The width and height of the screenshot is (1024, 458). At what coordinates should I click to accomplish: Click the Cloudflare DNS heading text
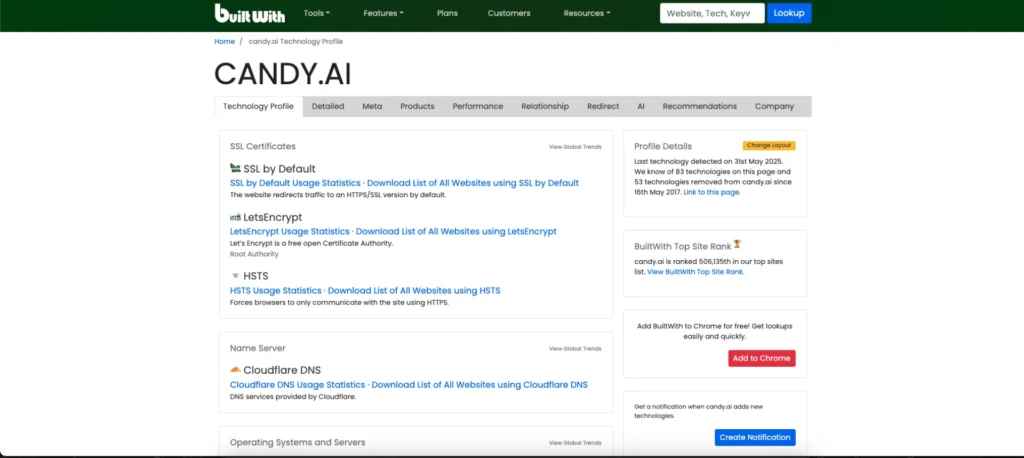point(282,370)
